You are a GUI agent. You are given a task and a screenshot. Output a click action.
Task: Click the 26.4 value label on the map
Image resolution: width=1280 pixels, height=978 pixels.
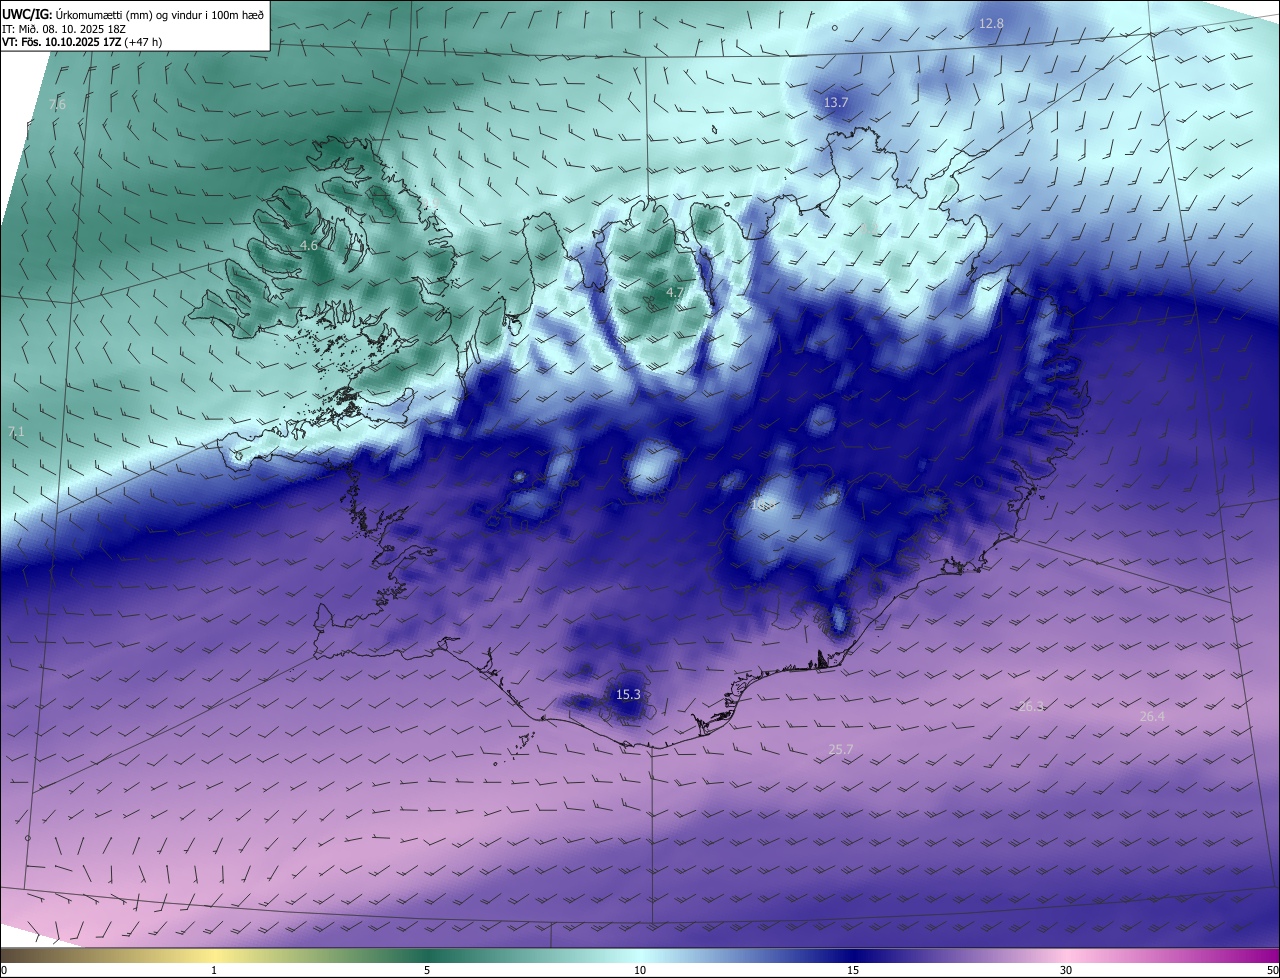pyautogui.click(x=1152, y=716)
